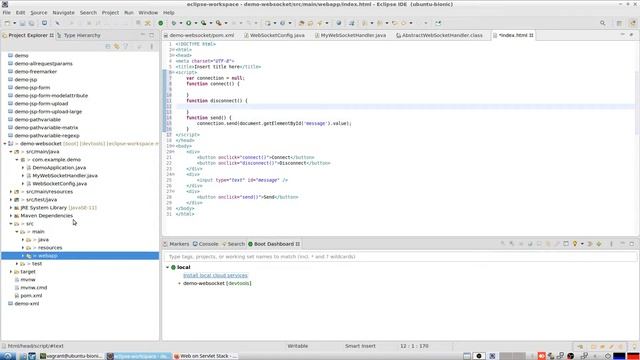Select the demo-xml project

27,304
